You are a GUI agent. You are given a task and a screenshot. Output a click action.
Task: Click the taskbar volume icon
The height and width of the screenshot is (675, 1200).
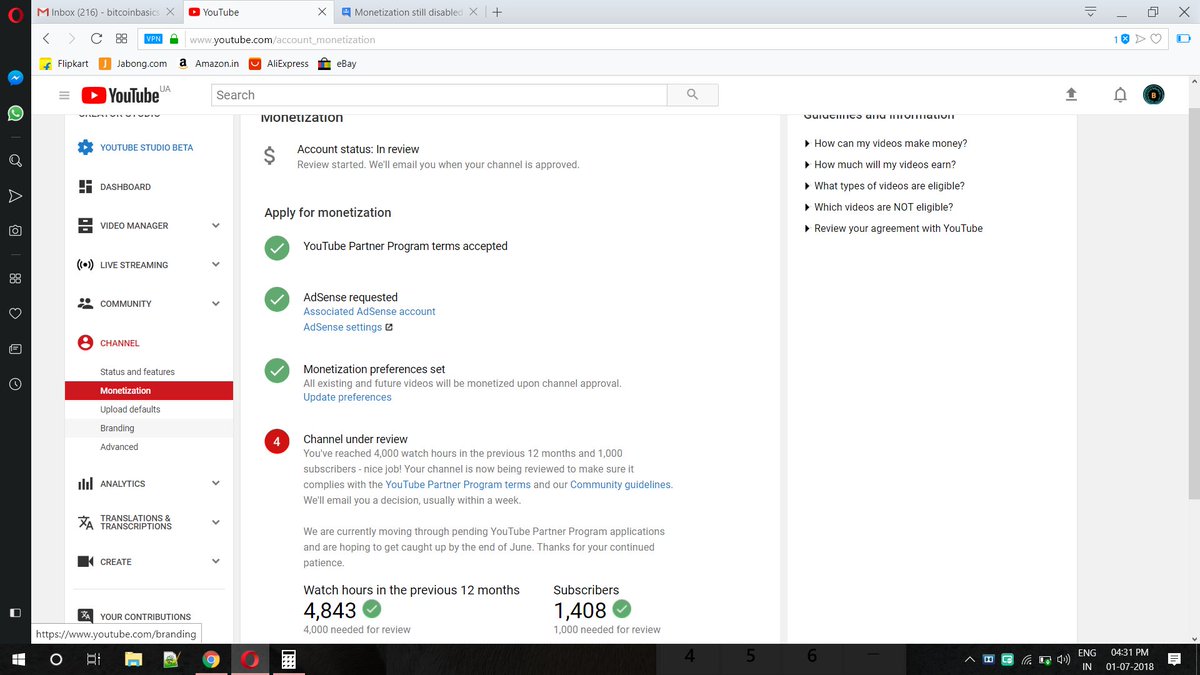coord(1063,659)
